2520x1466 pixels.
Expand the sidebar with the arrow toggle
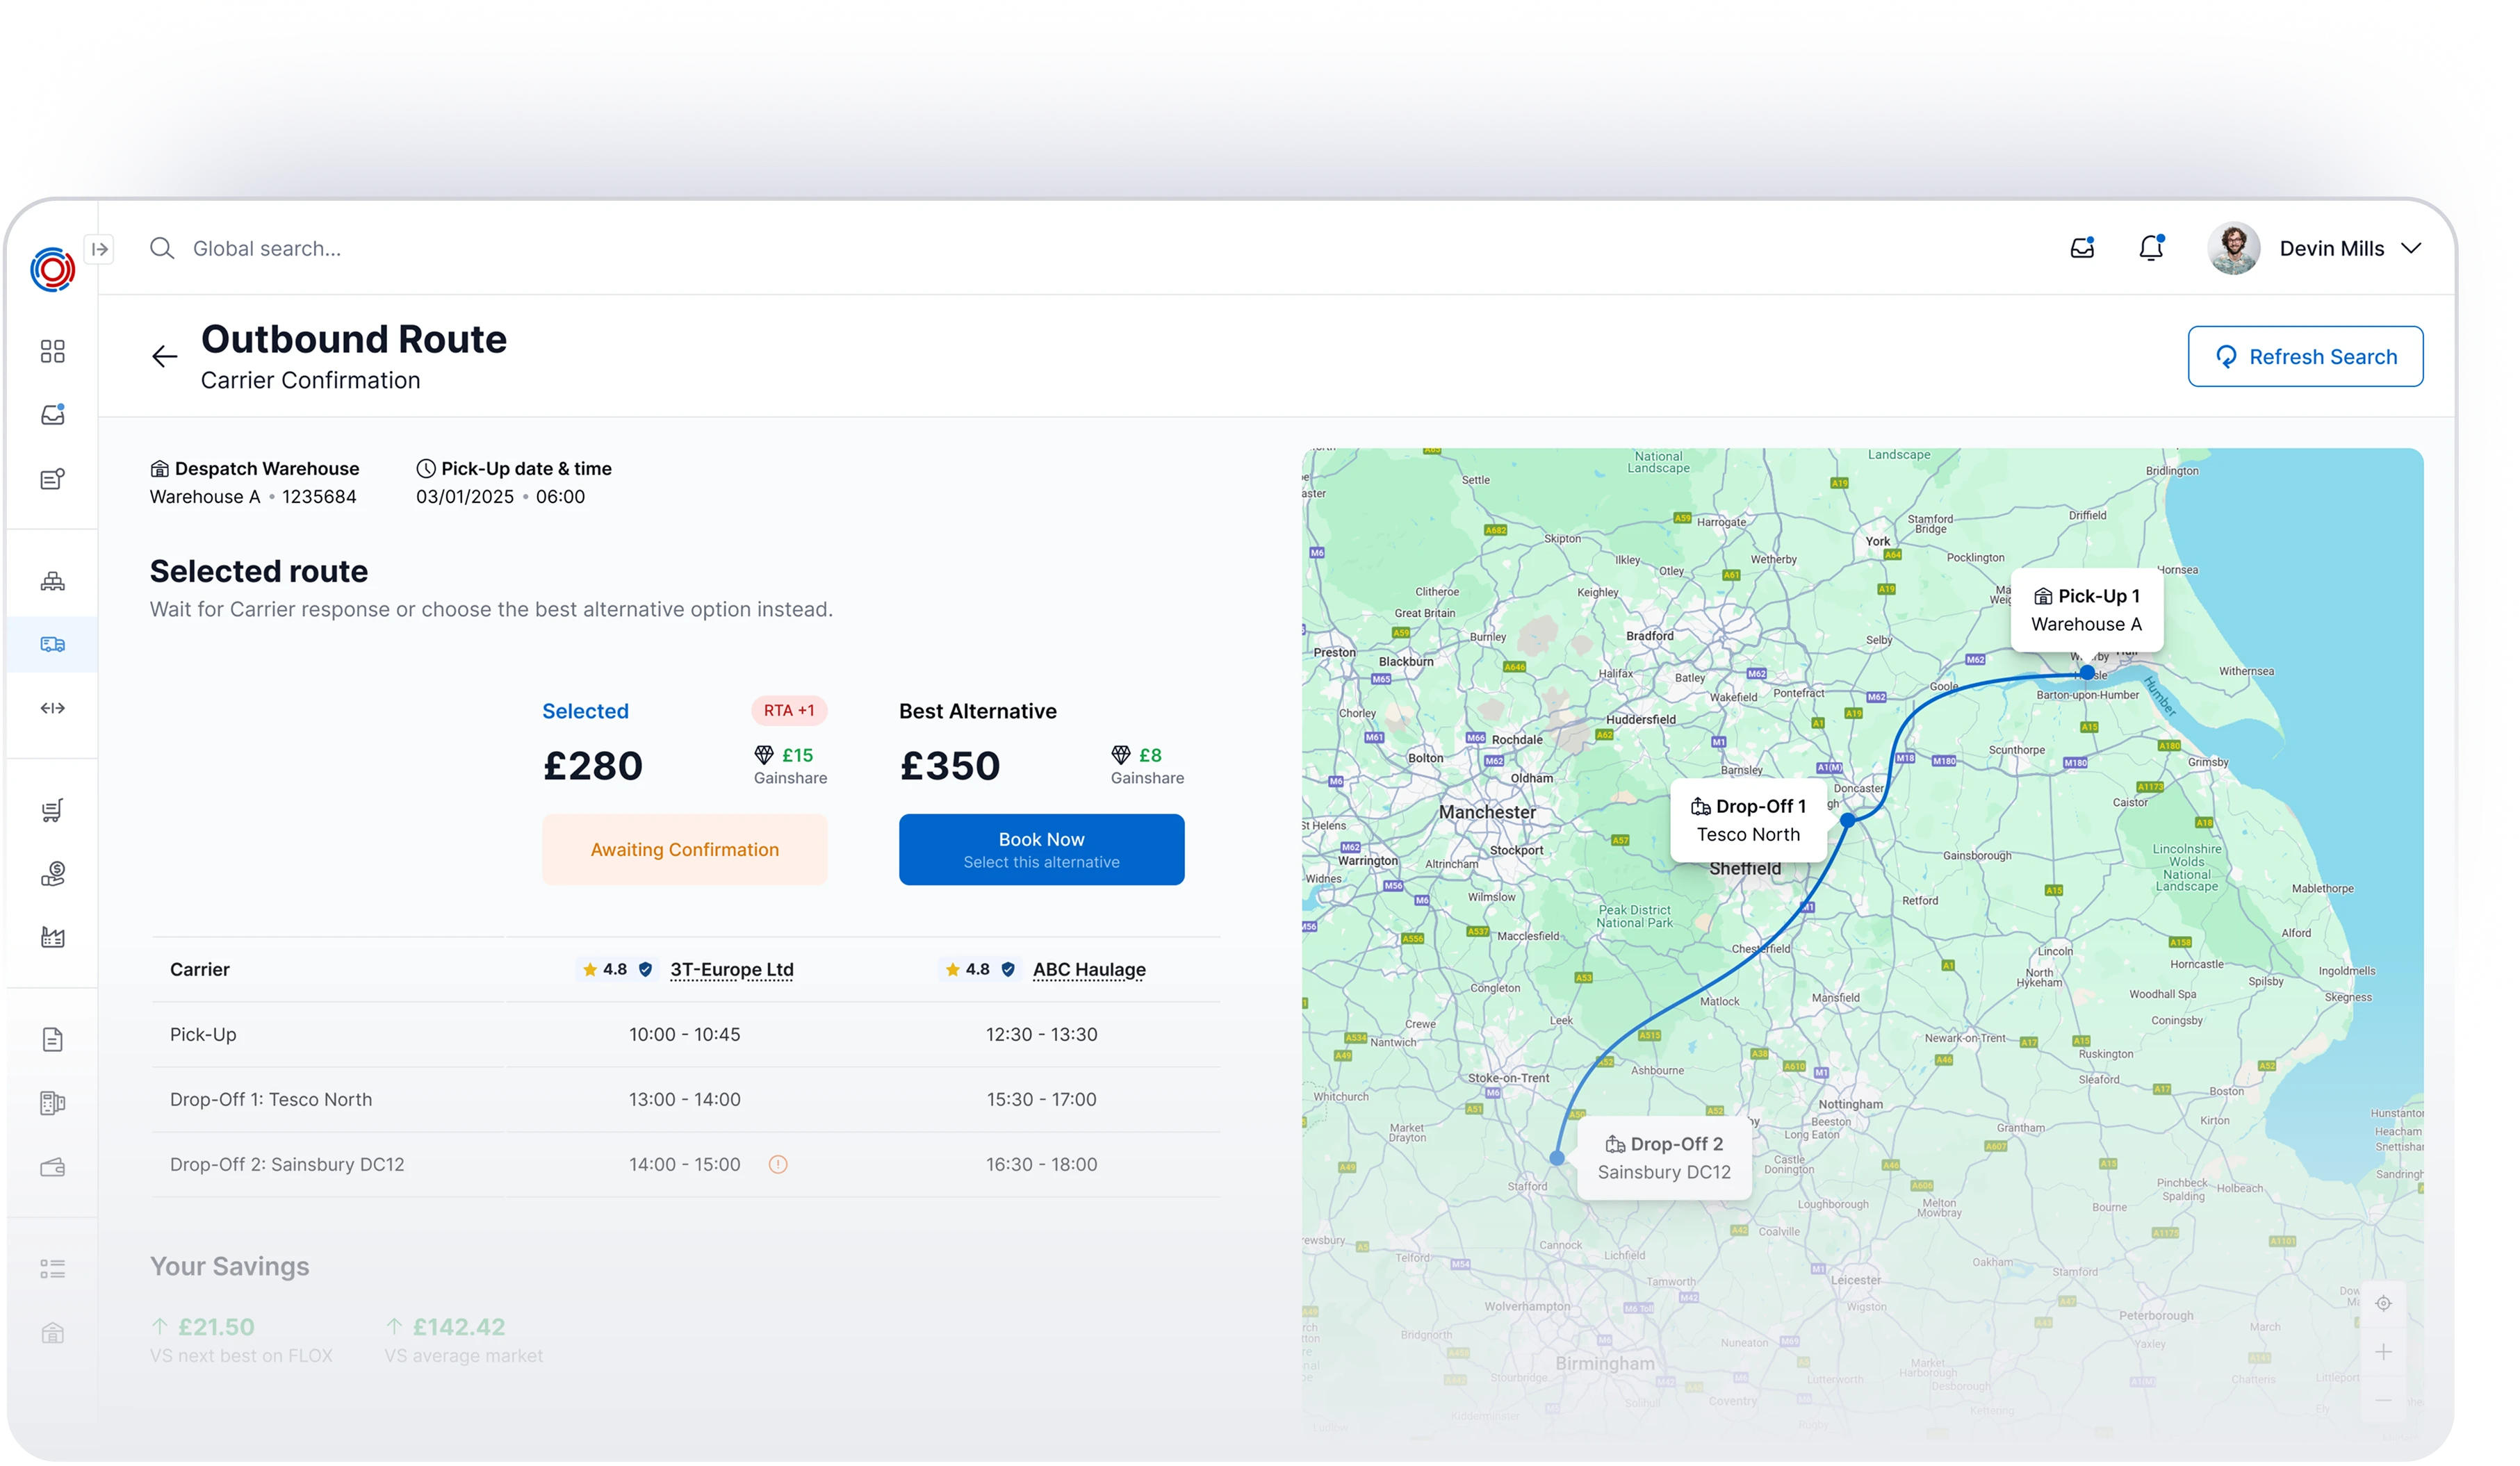tap(100, 249)
